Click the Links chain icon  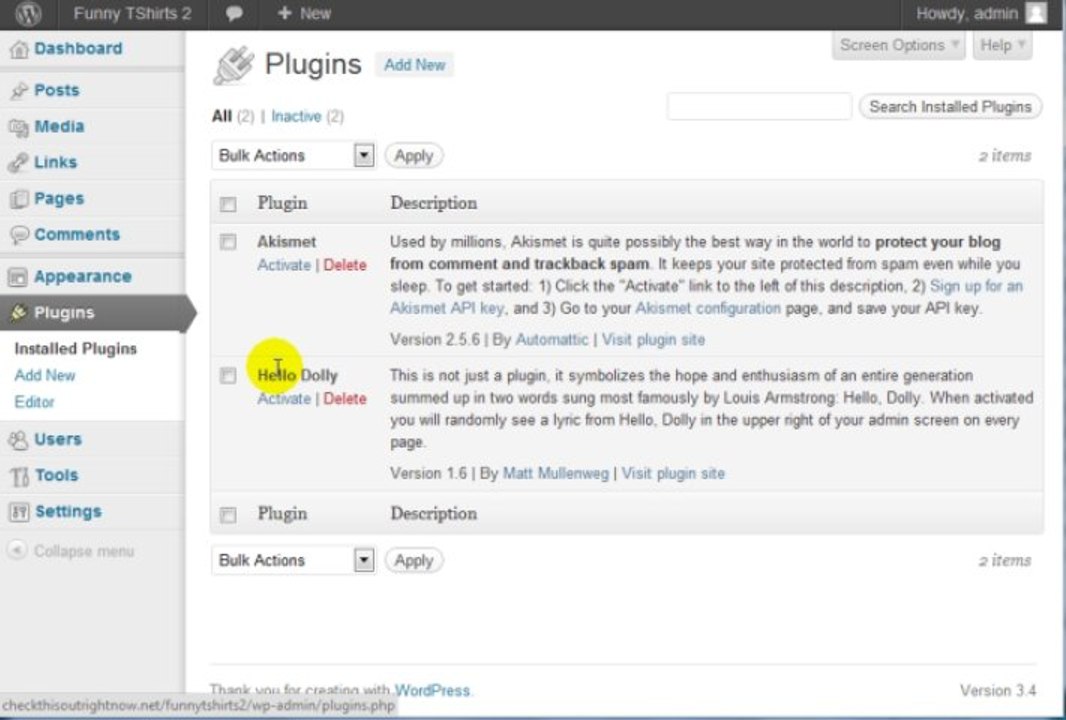point(18,163)
